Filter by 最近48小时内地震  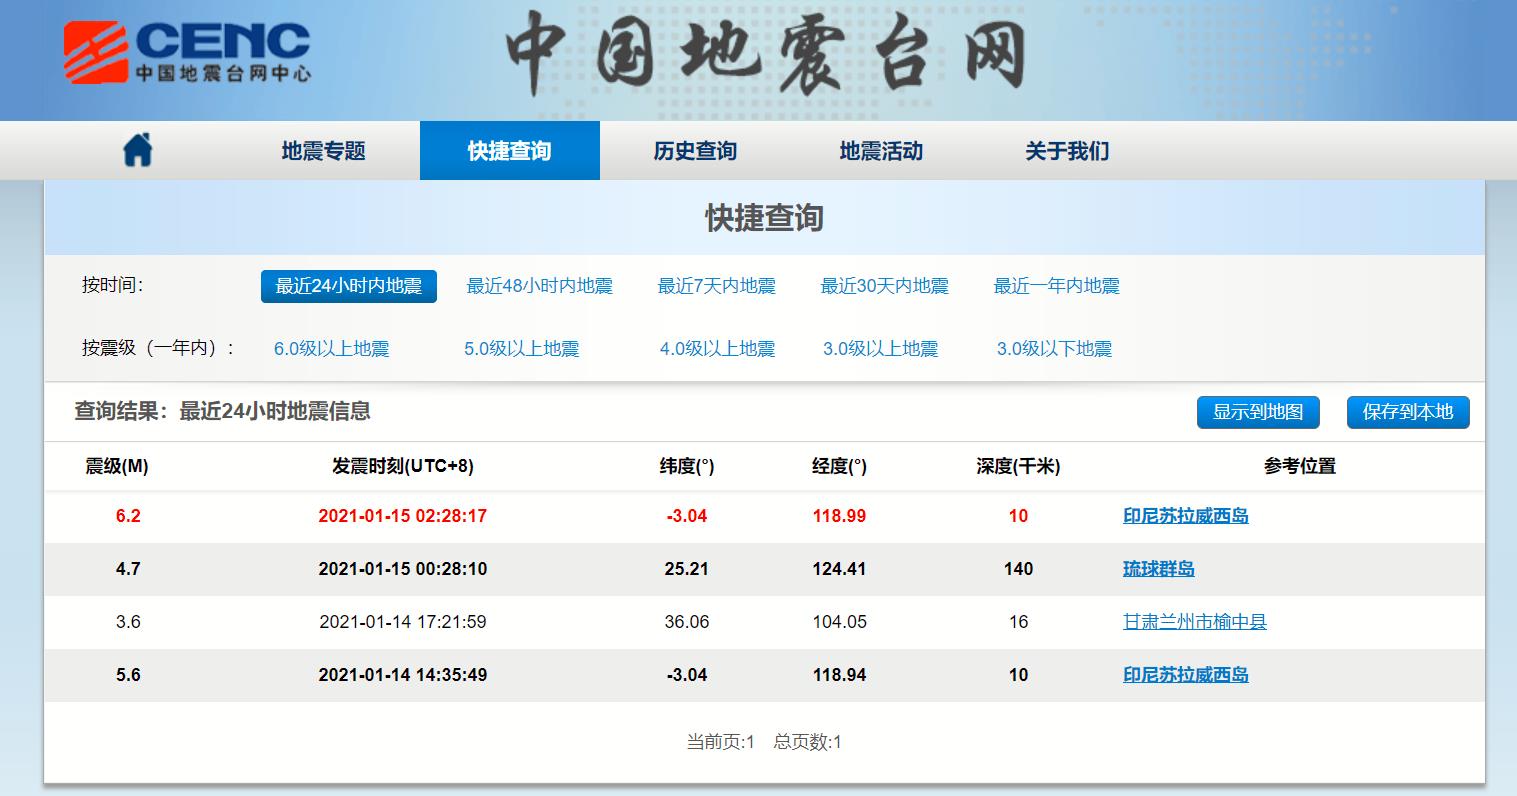[539, 286]
